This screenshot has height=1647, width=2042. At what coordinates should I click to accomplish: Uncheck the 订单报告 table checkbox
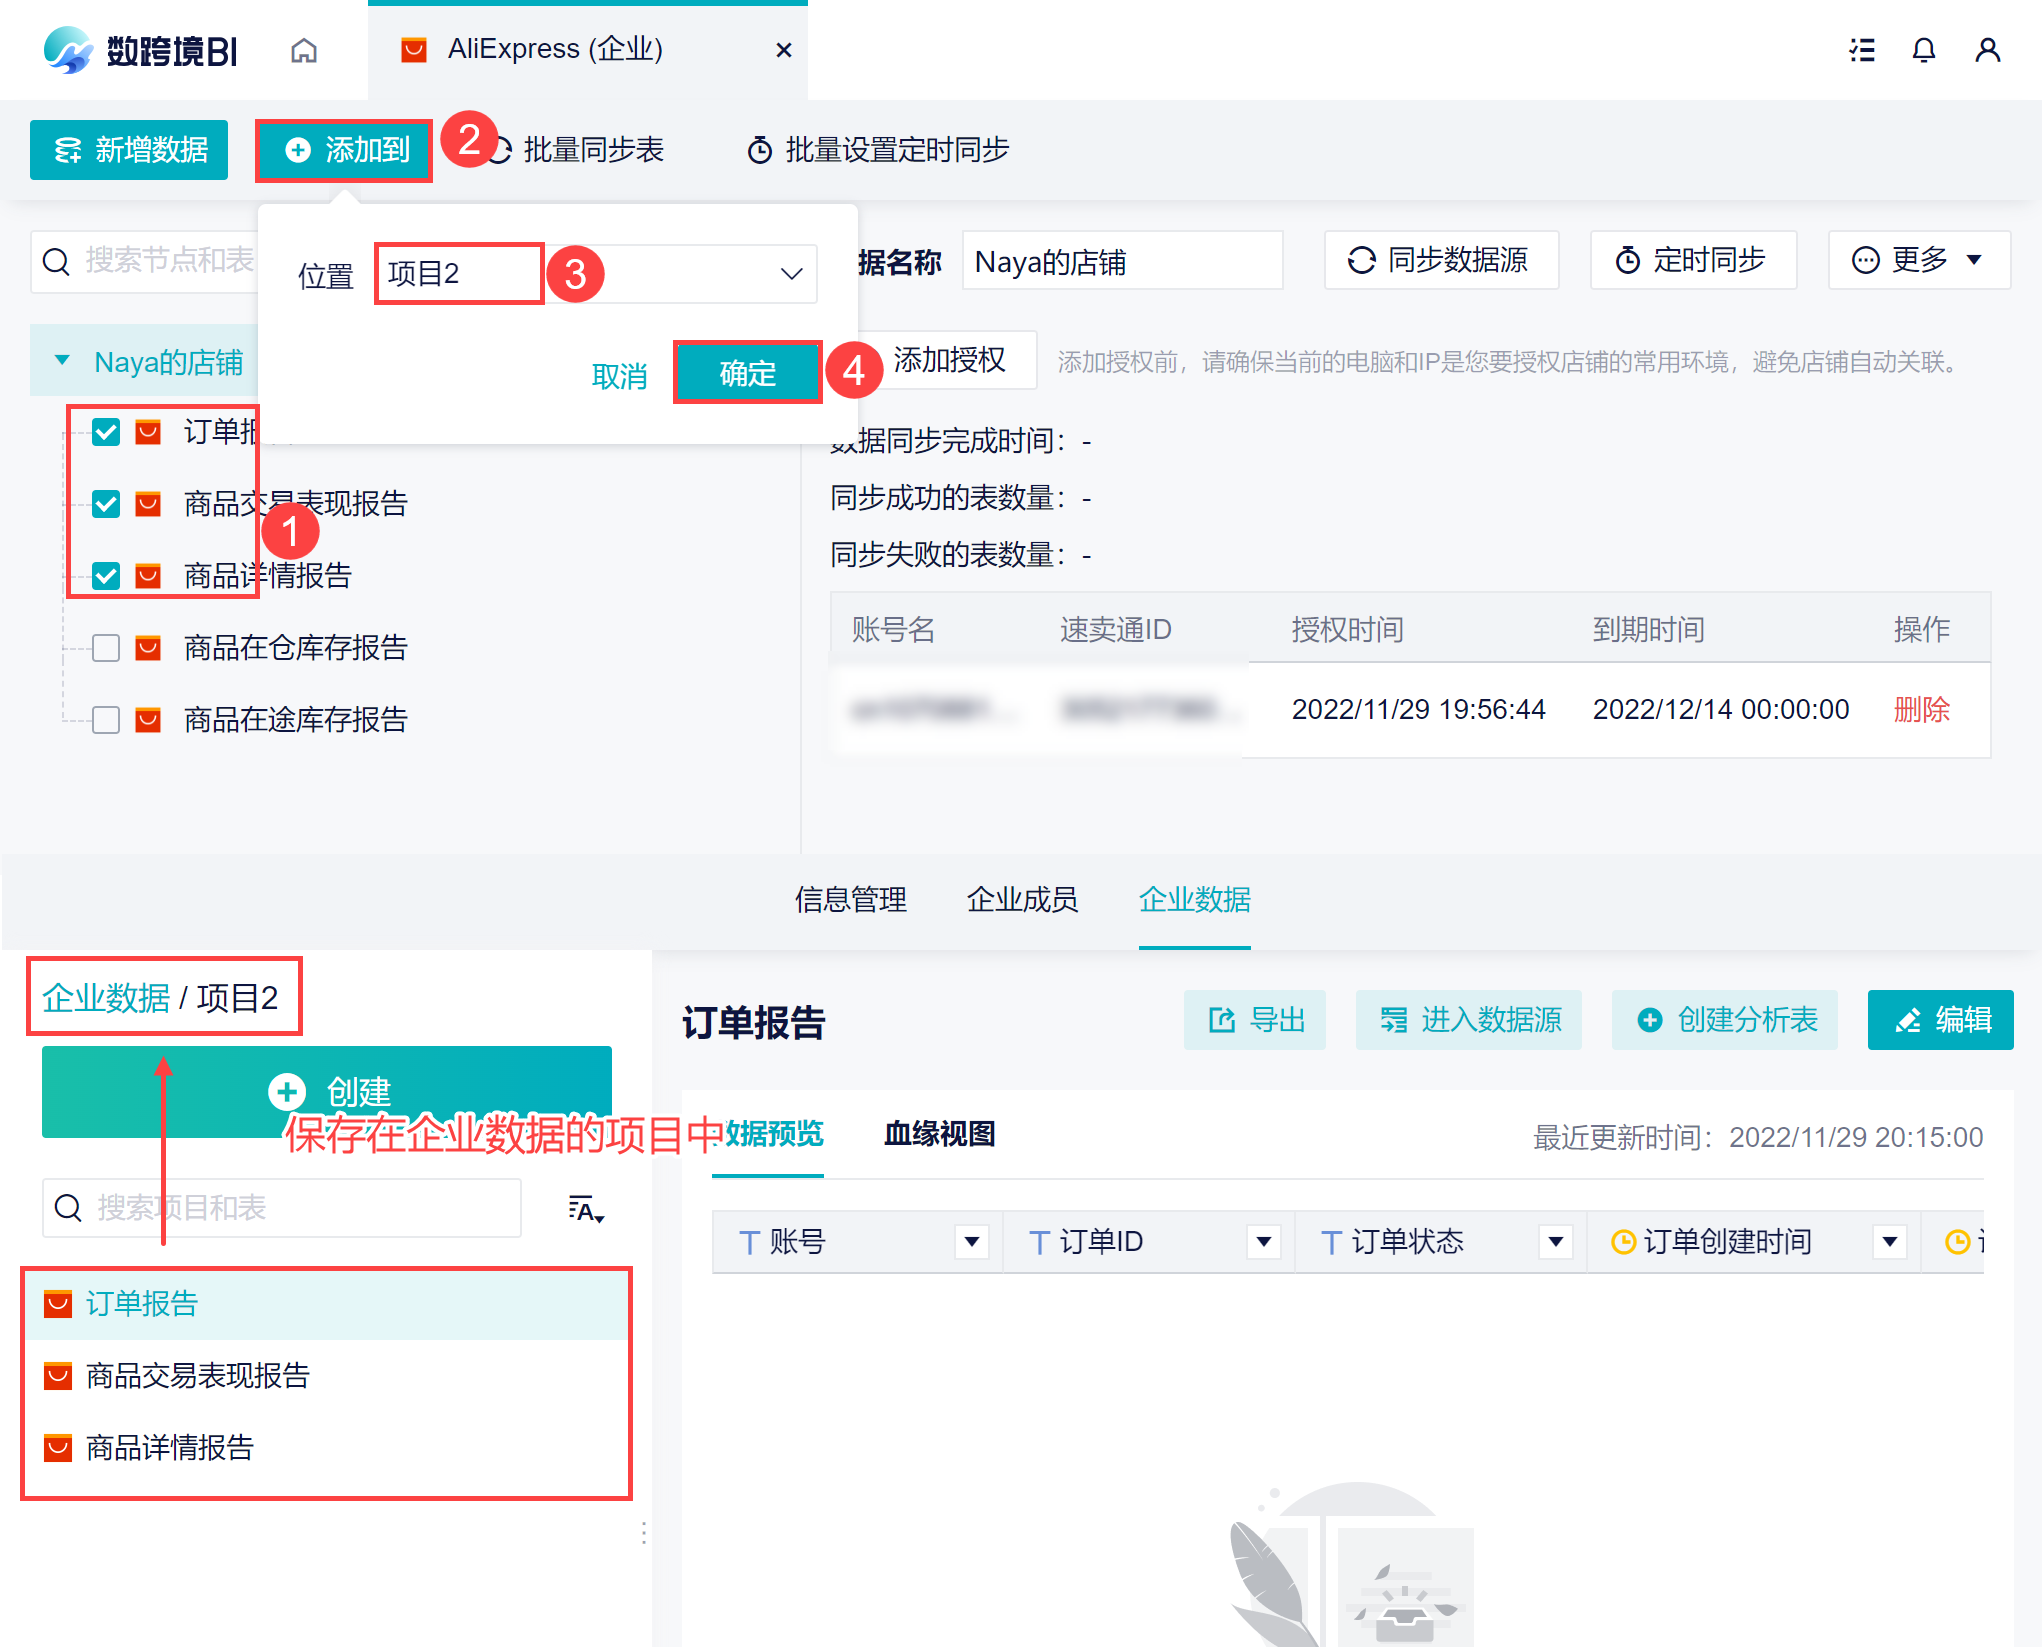(106, 432)
